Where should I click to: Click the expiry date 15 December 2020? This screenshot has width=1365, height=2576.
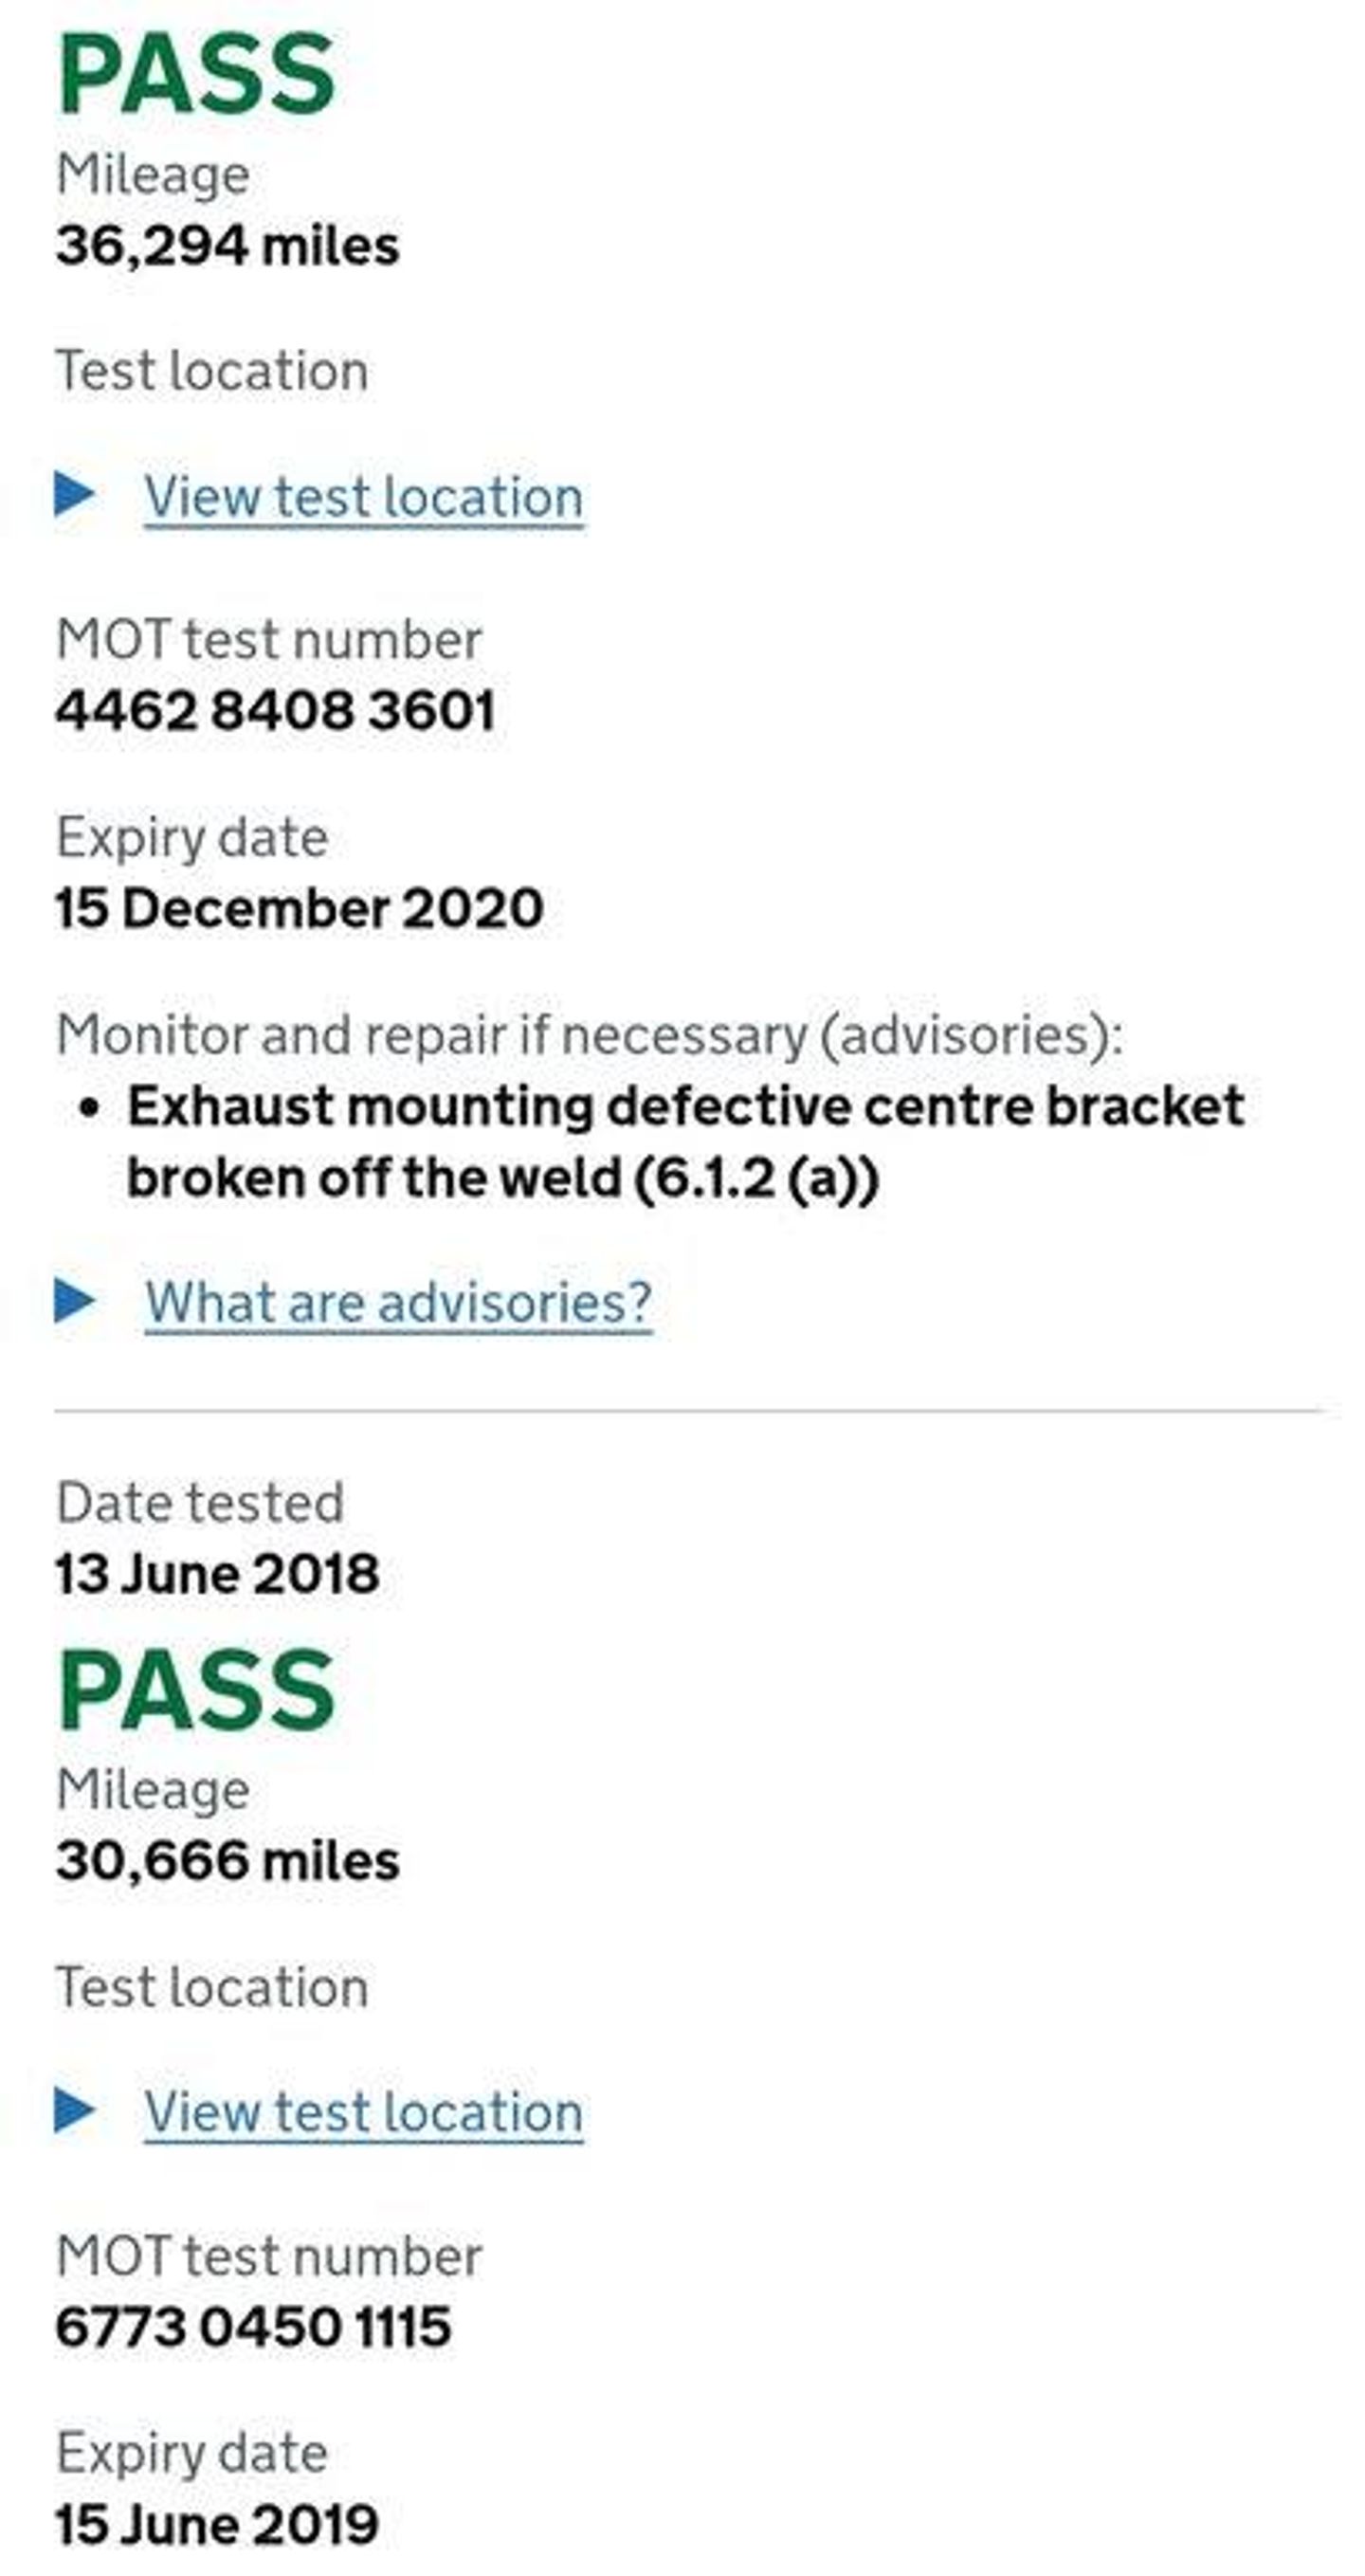point(299,908)
